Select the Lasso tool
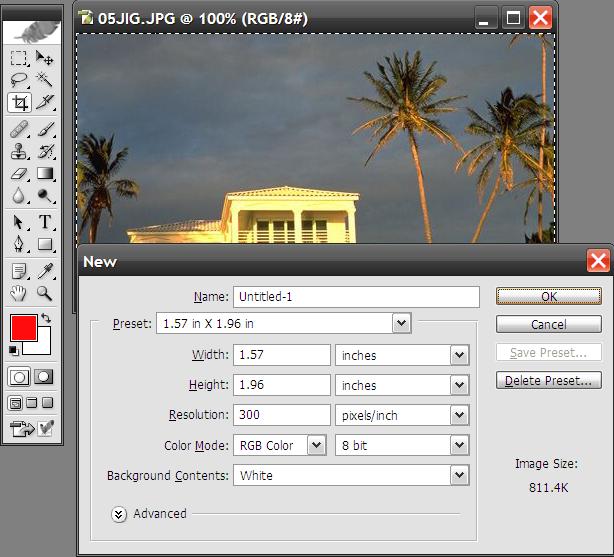614x557 pixels. pos(18,80)
